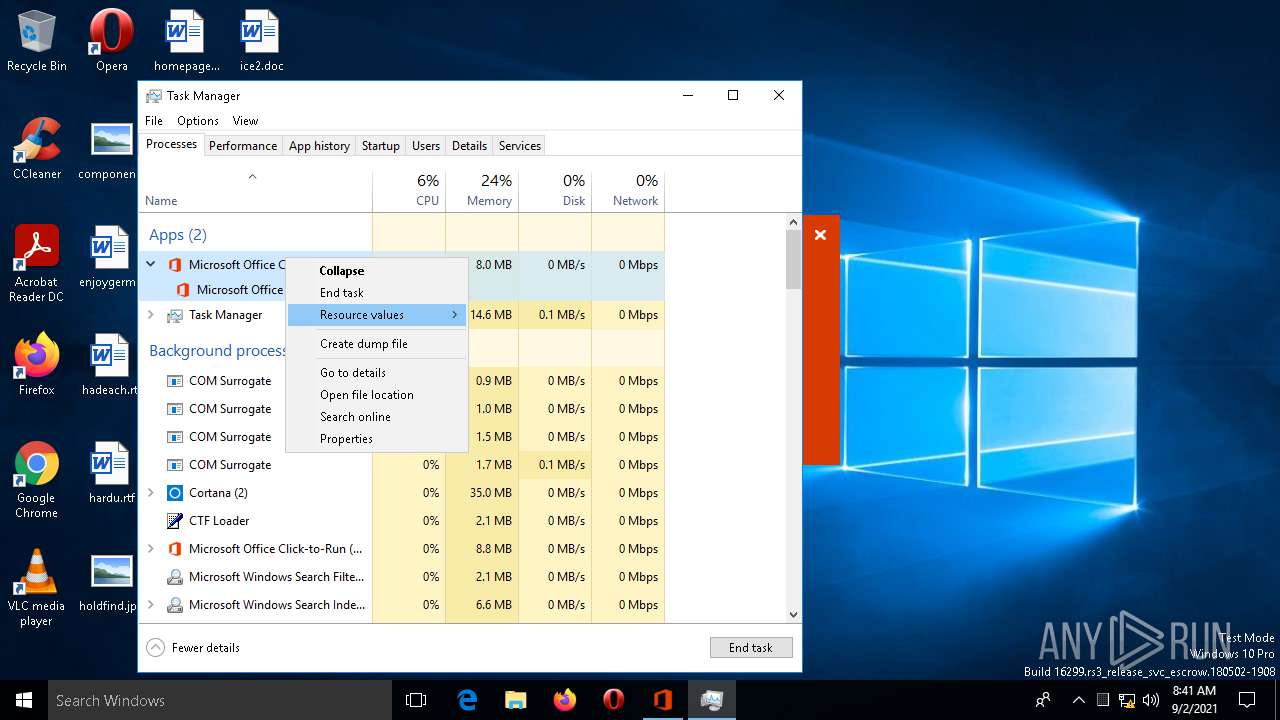The width and height of the screenshot is (1280, 720).
Task: Click the Search Windows taskbar box
Action: pos(220,700)
